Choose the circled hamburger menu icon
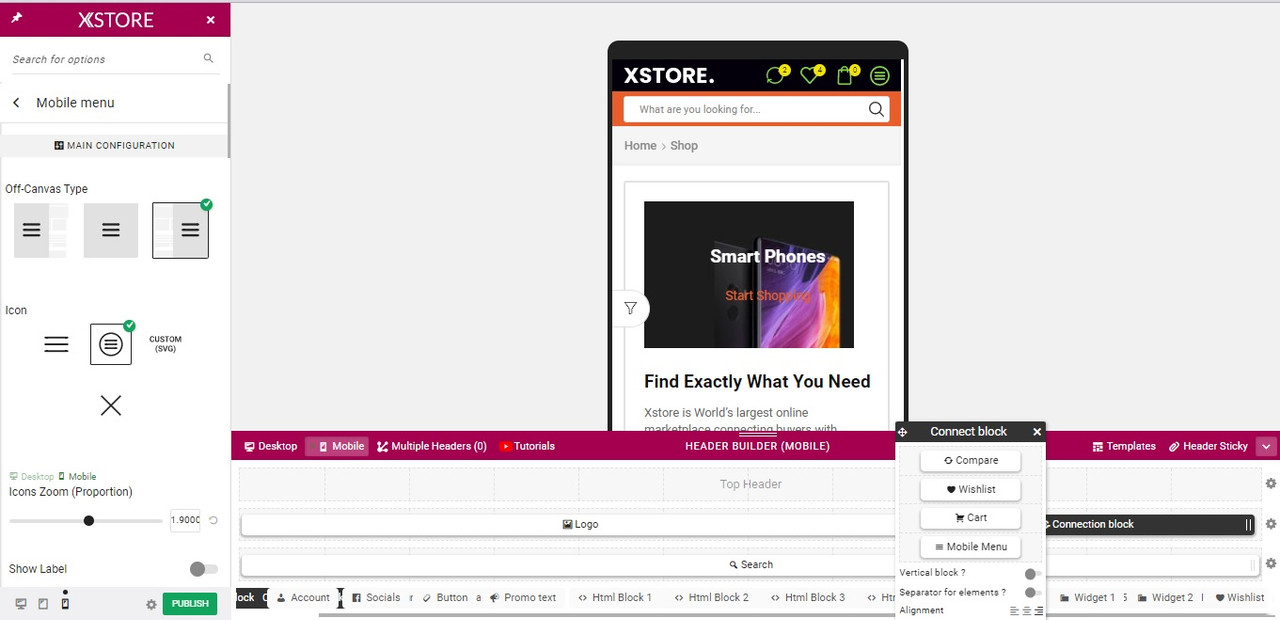This screenshot has height=620, width=1280. tap(111, 344)
